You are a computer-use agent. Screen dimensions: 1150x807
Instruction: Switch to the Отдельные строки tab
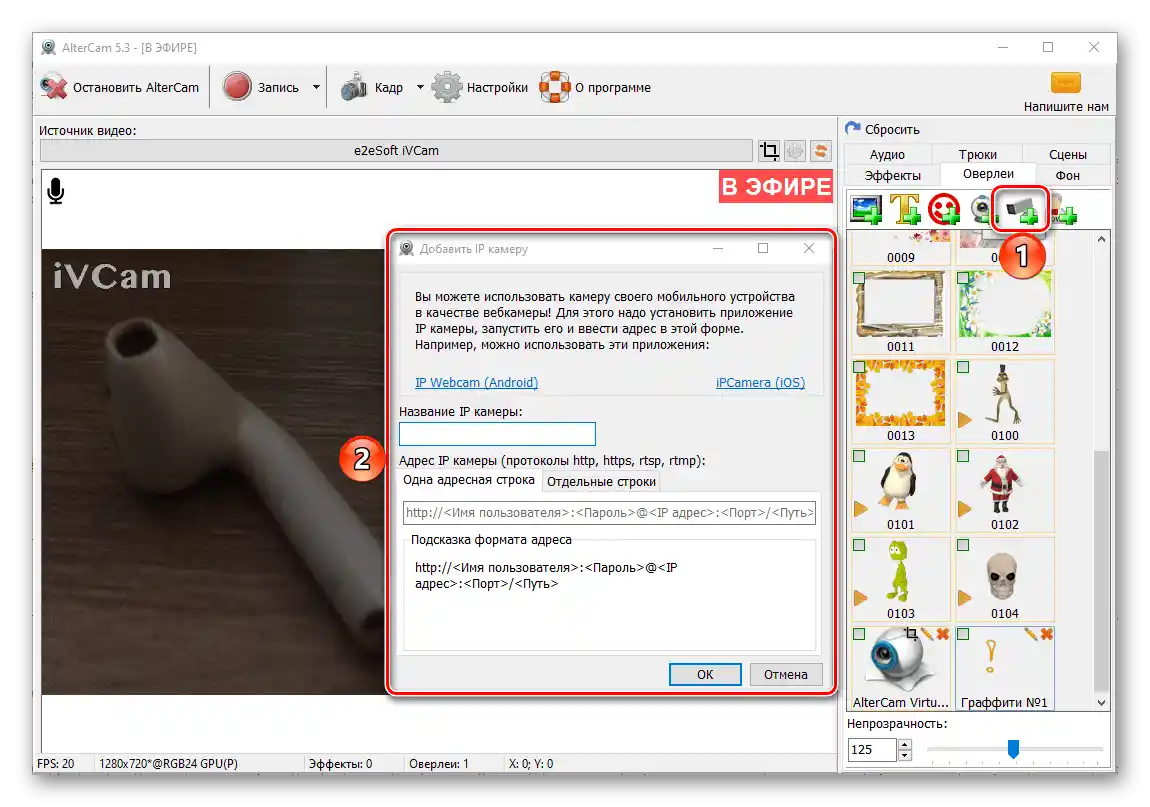click(x=601, y=481)
